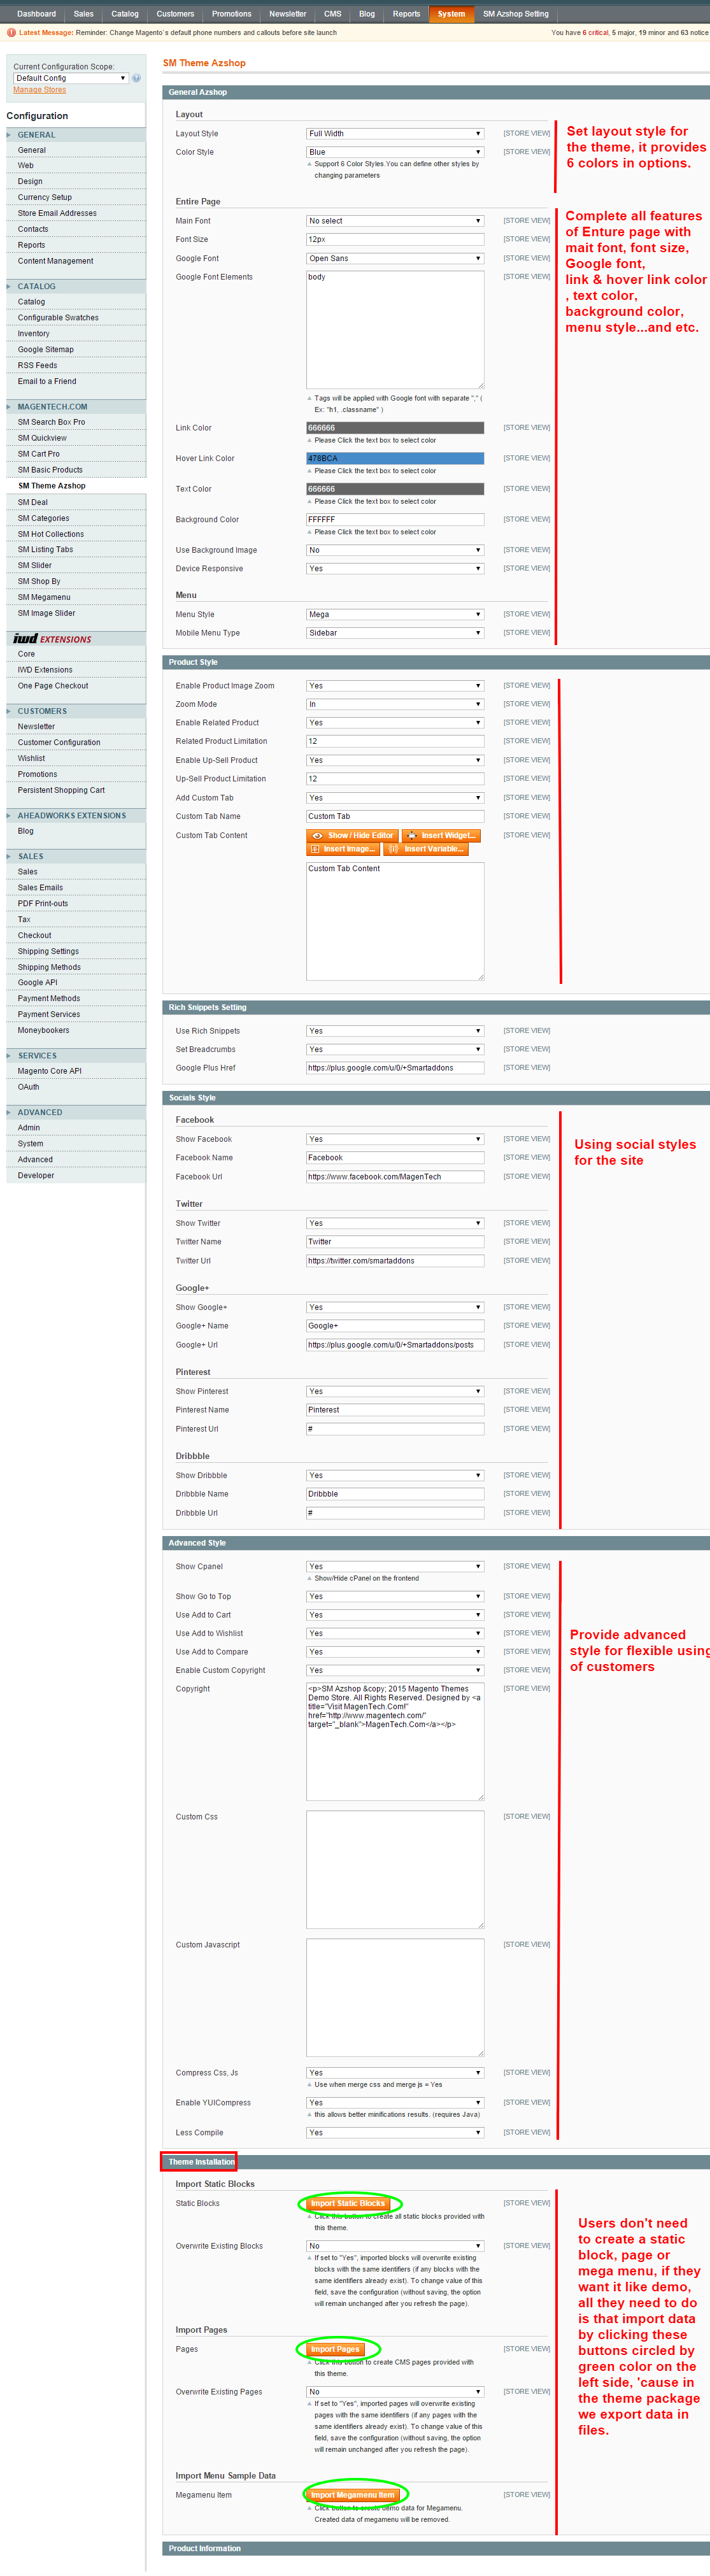
Task: Open the Show Cpanel dropdown
Action: tap(395, 1566)
